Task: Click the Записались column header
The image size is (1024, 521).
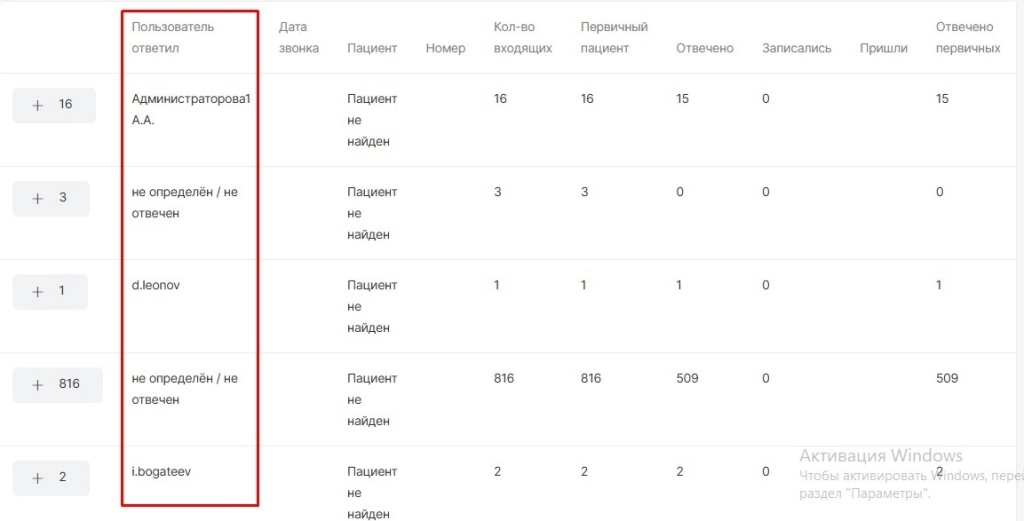Action: click(796, 48)
